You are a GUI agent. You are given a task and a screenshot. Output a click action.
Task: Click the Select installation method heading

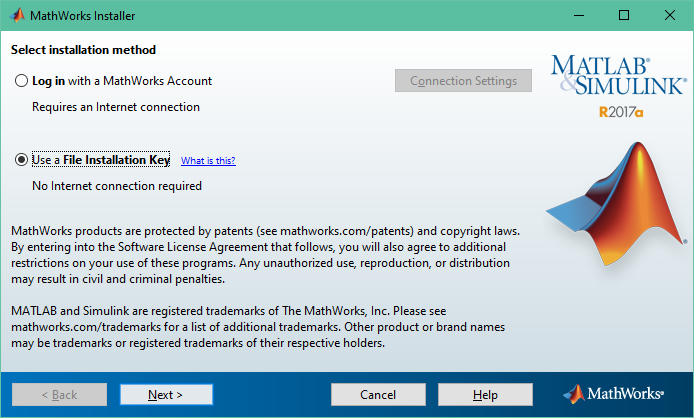(x=83, y=50)
